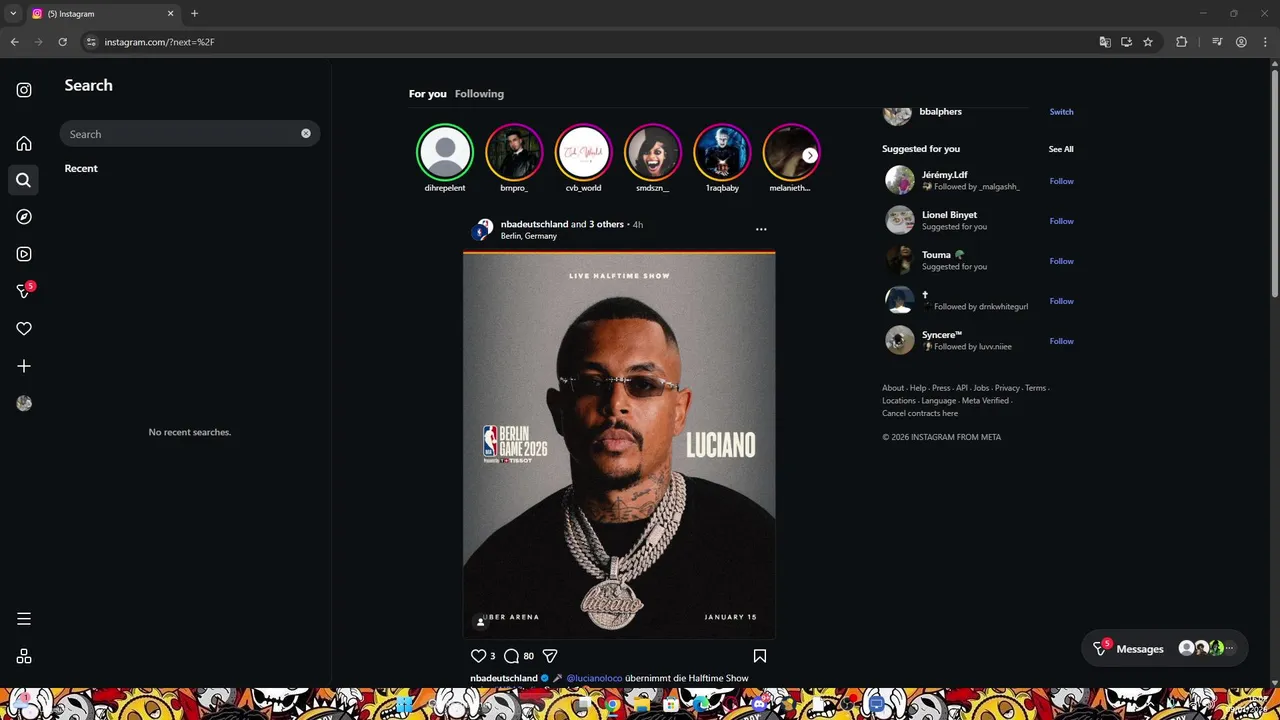
Task: Open the 'Berlin, Germany' location link
Action: coord(529,236)
